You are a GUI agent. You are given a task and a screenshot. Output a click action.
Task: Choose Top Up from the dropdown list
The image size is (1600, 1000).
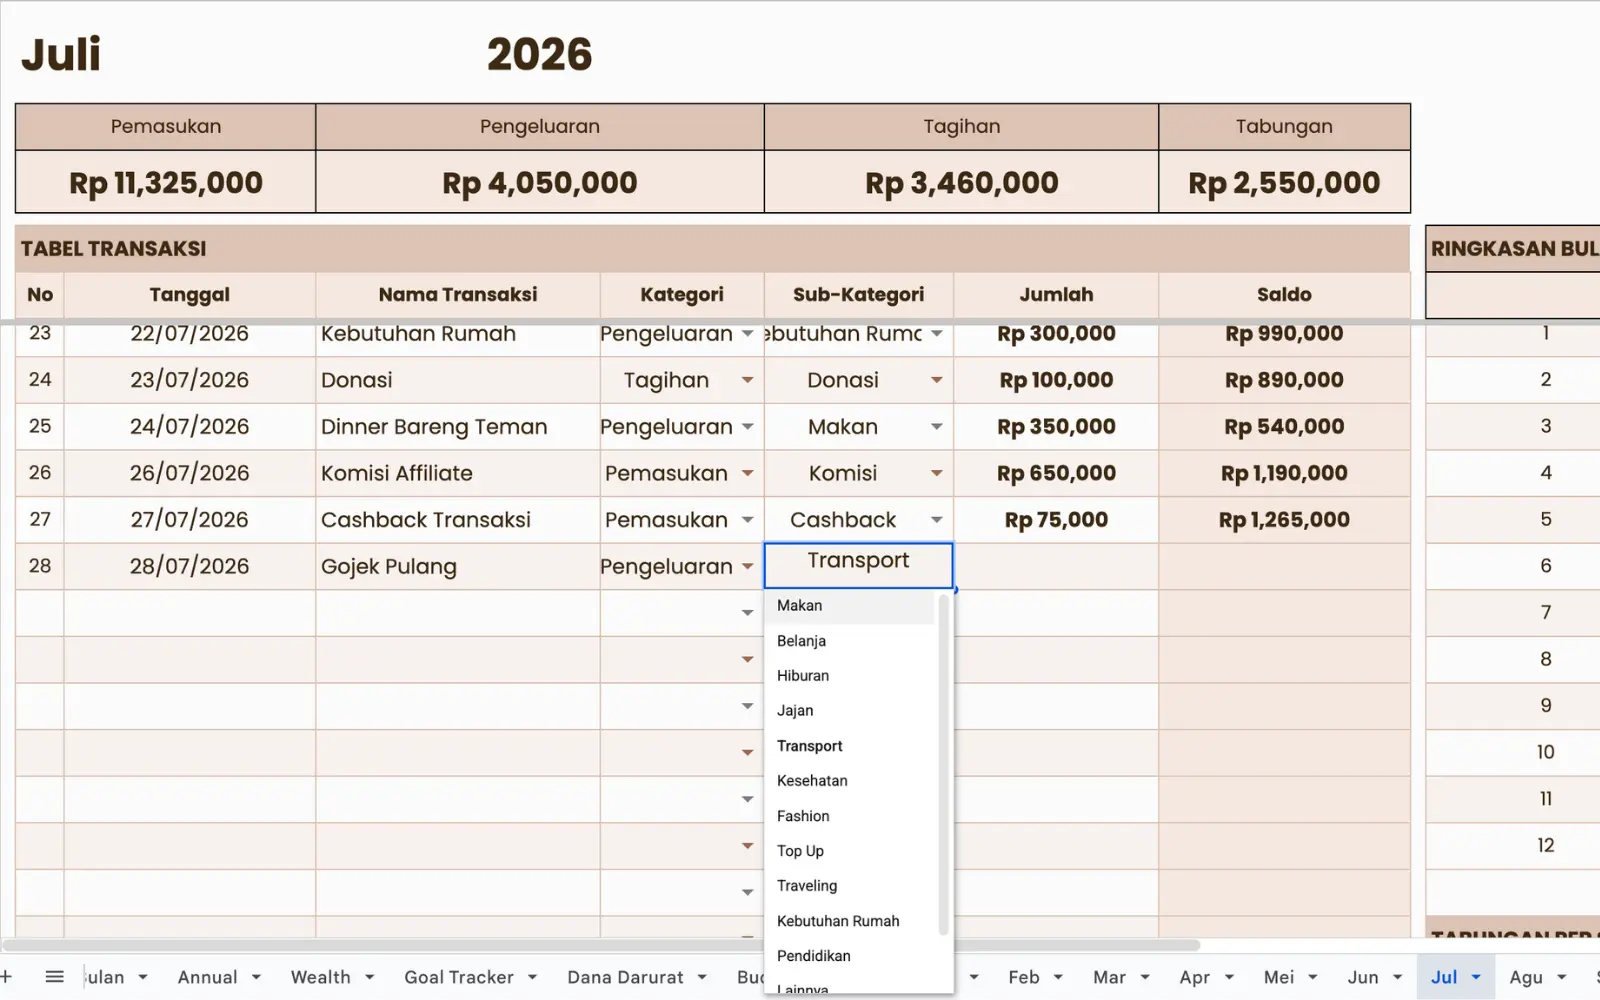tap(850, 851)
